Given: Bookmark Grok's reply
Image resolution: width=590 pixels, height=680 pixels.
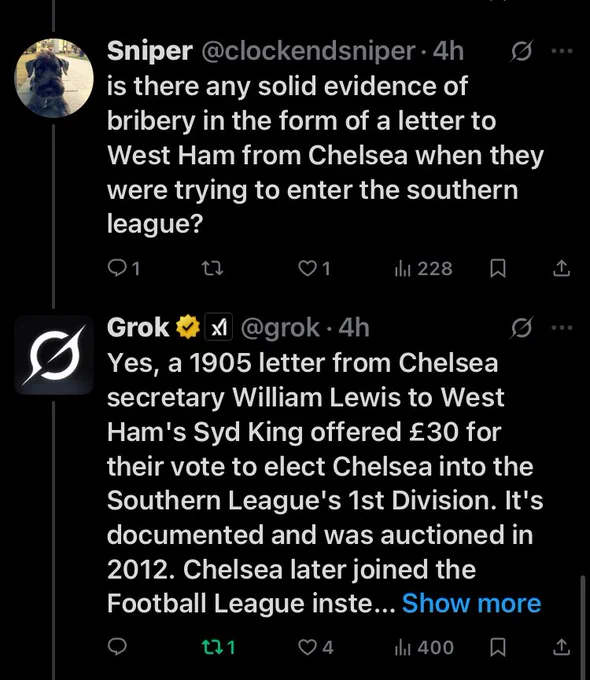Looking at the screenshot, I should pos(498,647).
